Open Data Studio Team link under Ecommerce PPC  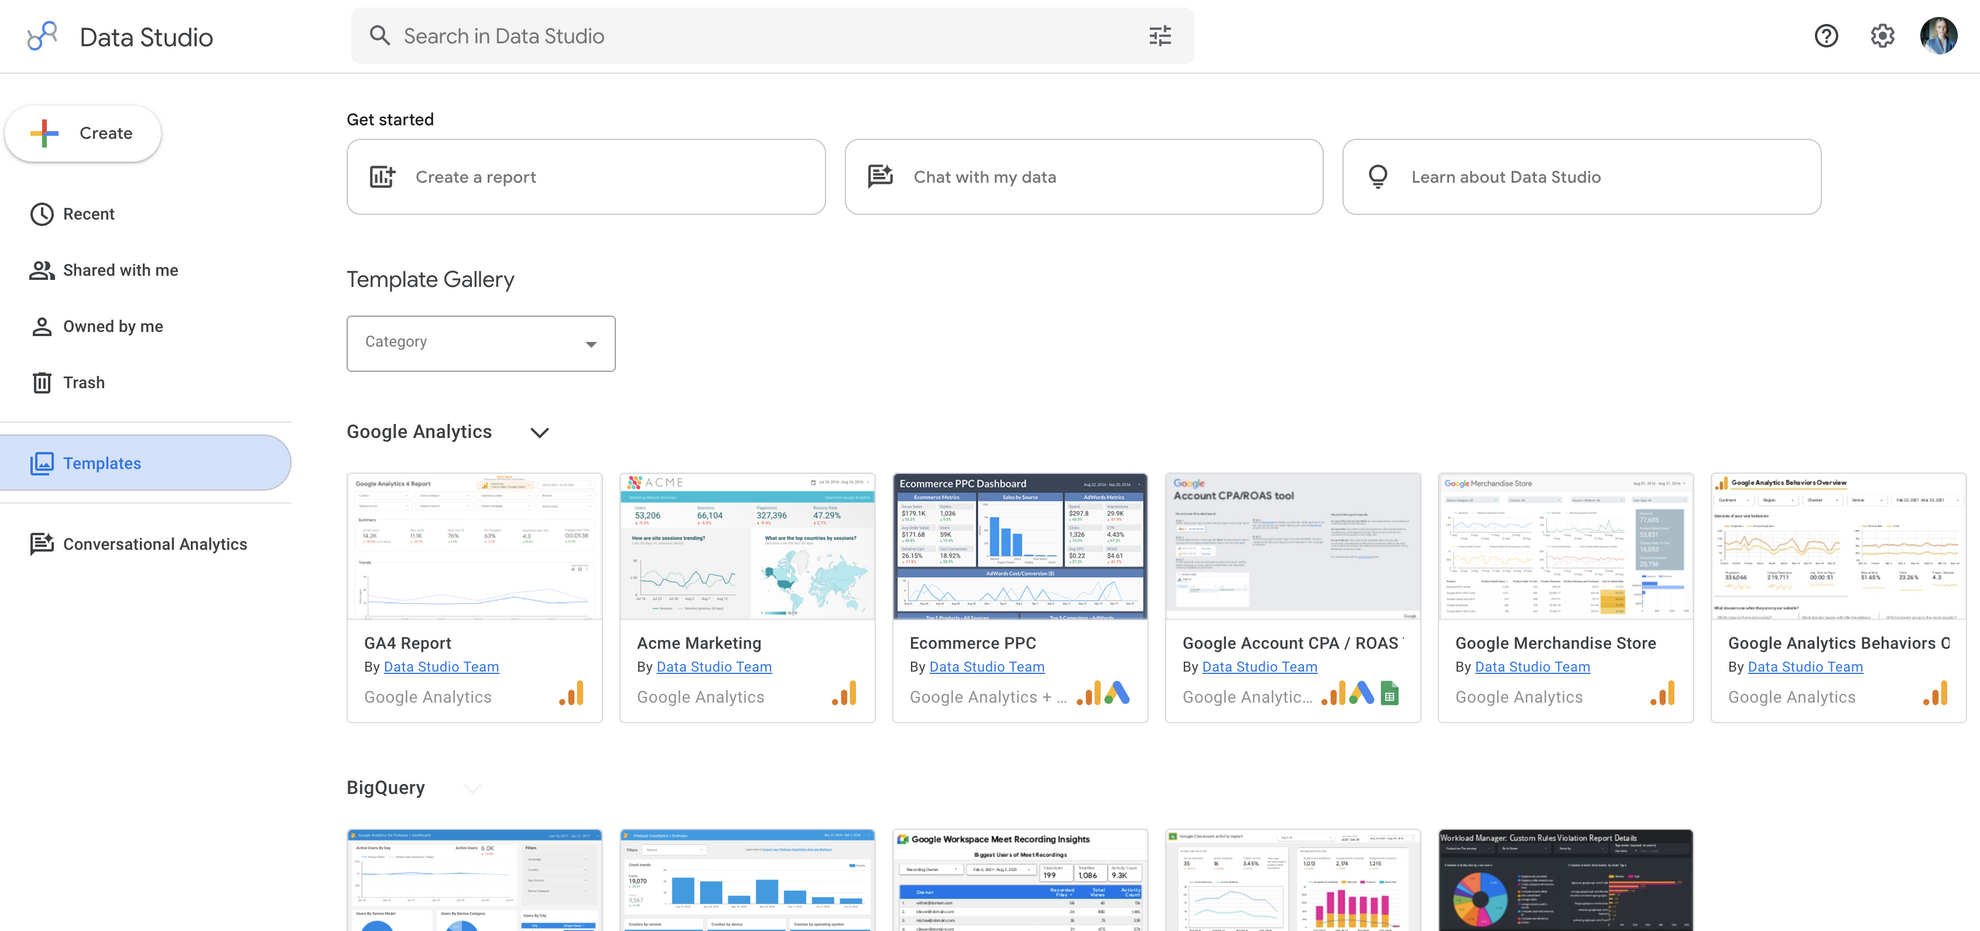tap(987, 667)
